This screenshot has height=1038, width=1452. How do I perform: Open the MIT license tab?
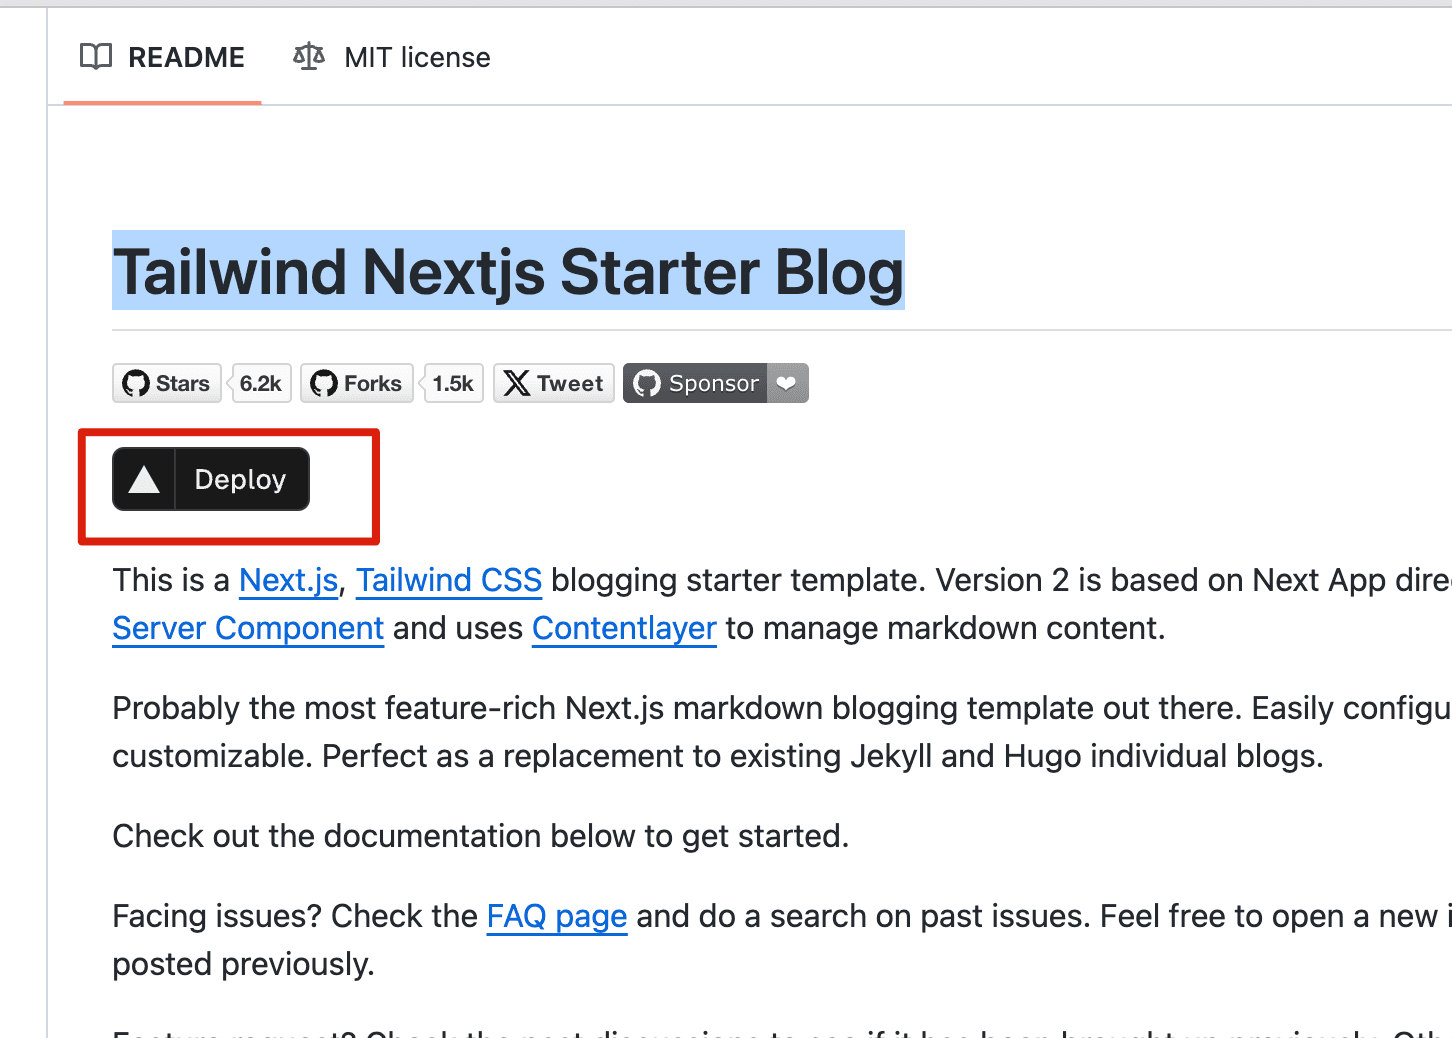(417, 58)
